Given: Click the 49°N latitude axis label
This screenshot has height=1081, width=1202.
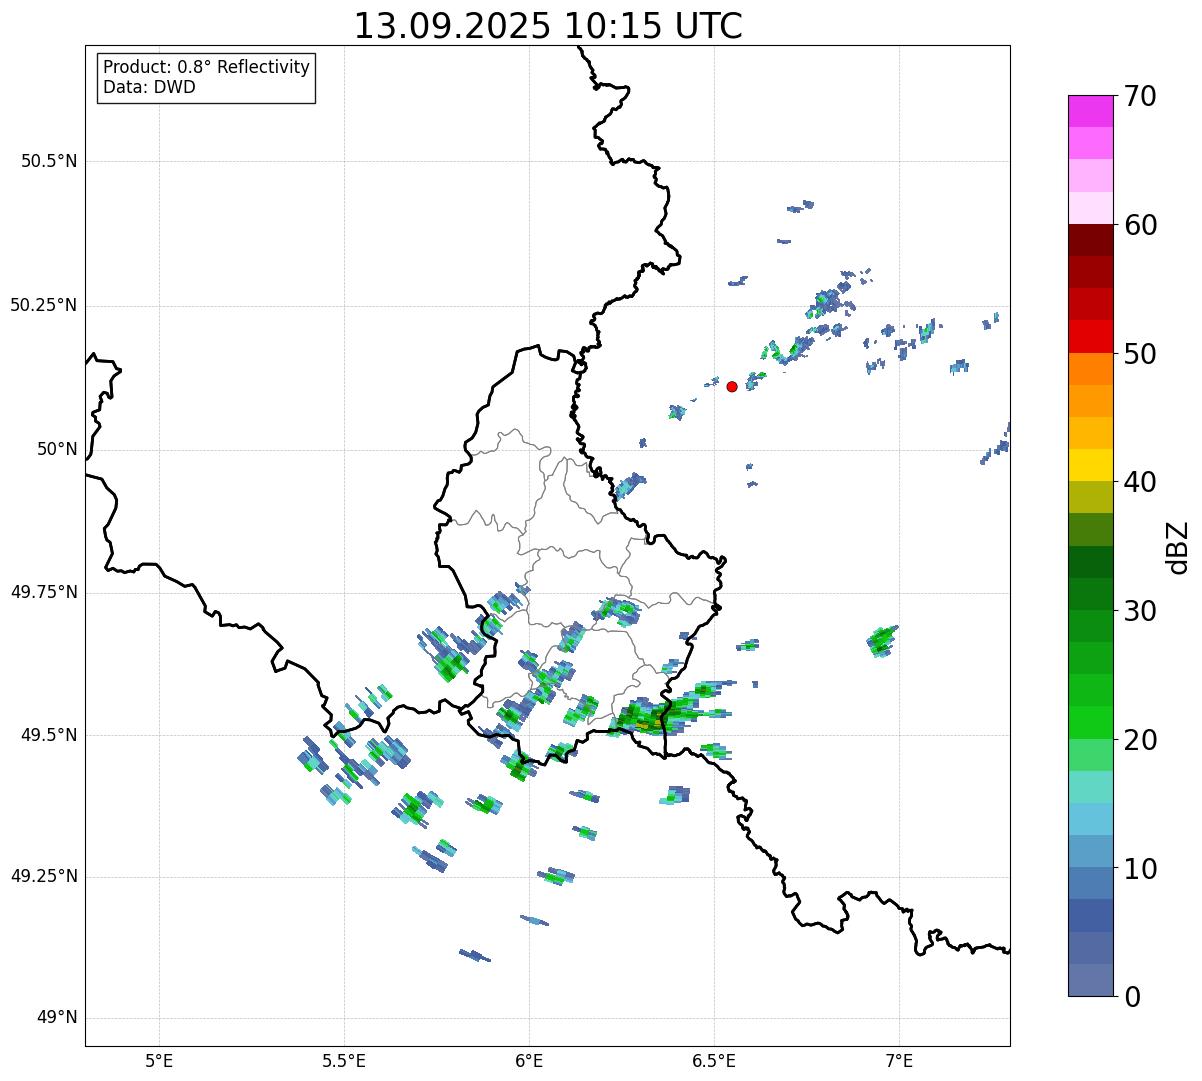Looking at the screenshot, I should click(56, 1018).
